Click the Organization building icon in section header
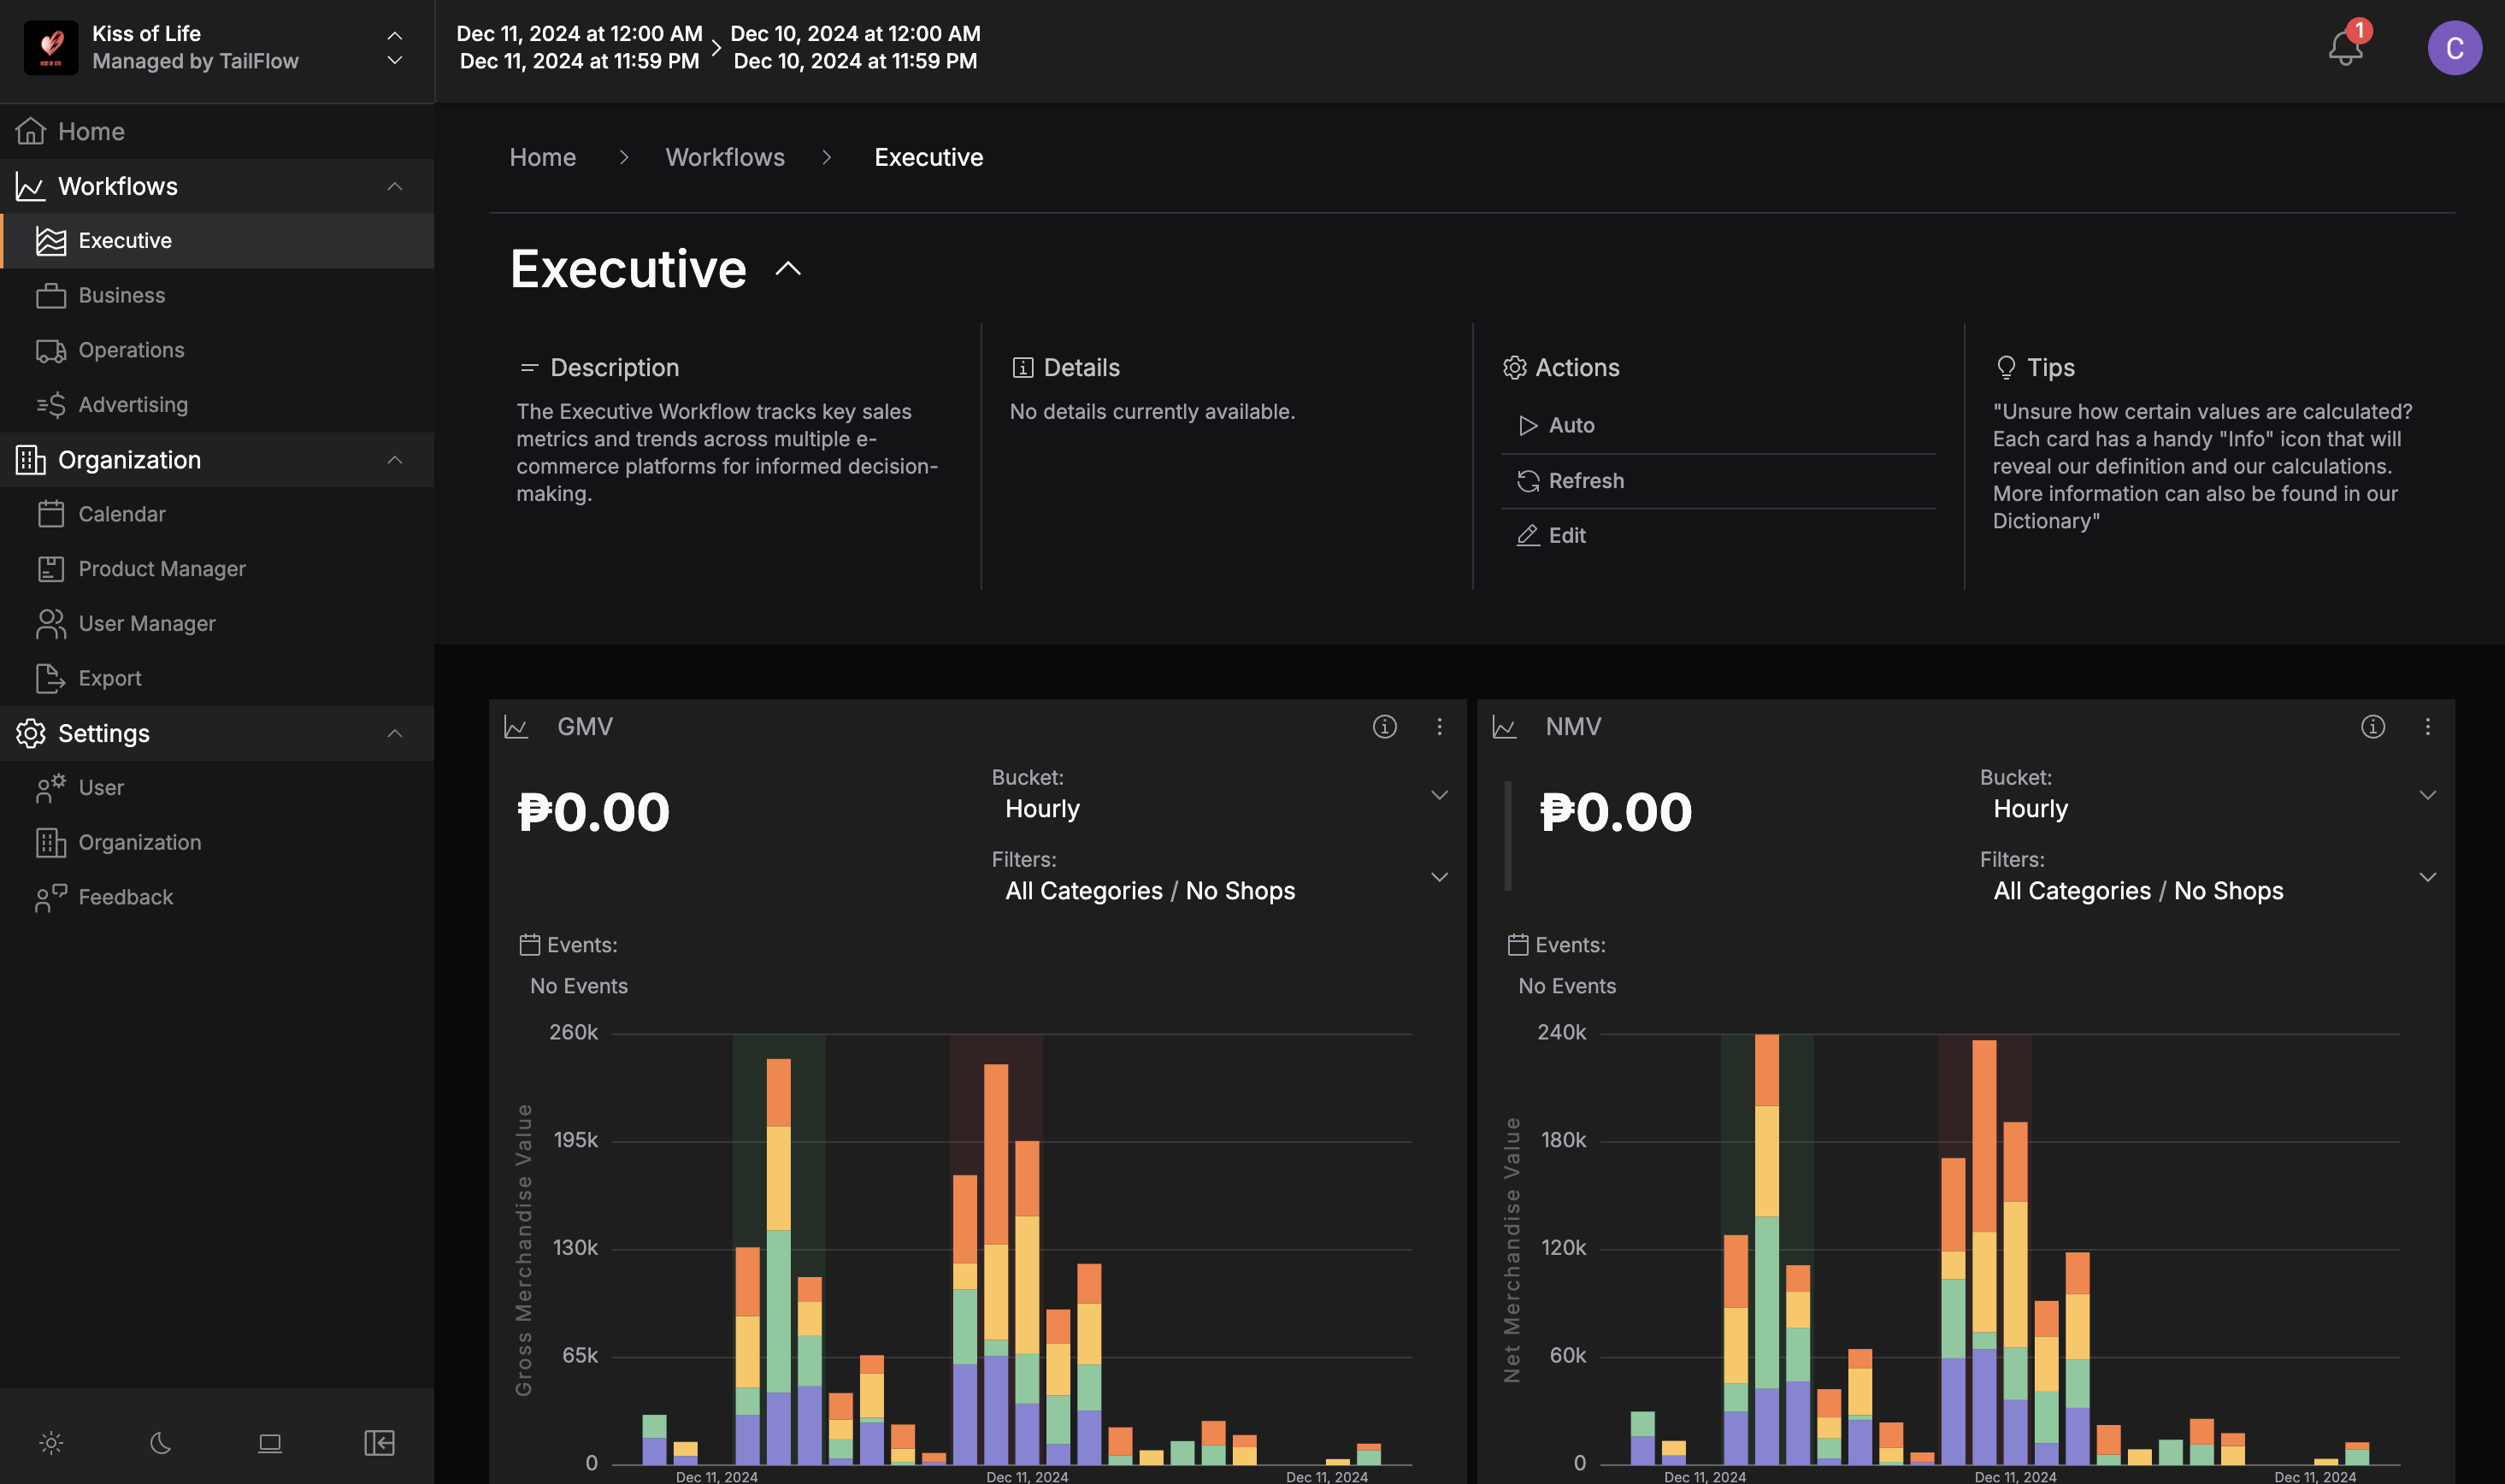 point(30,460)
